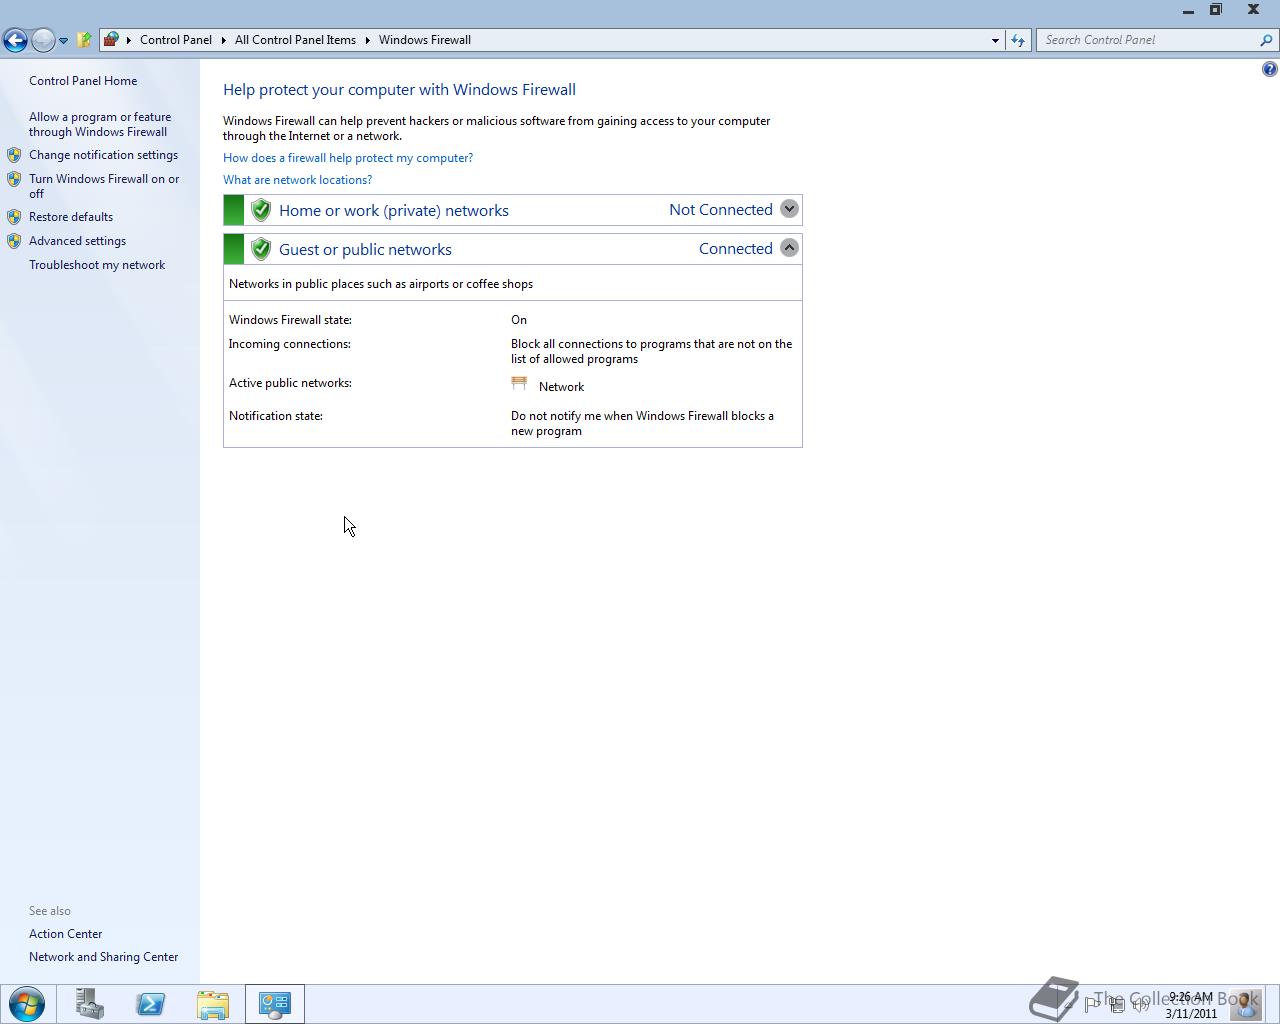Click the green shield of Guest or public networks
Image resolution: width=1280 pixels, height=1024 pixels.
click(261, 249)
